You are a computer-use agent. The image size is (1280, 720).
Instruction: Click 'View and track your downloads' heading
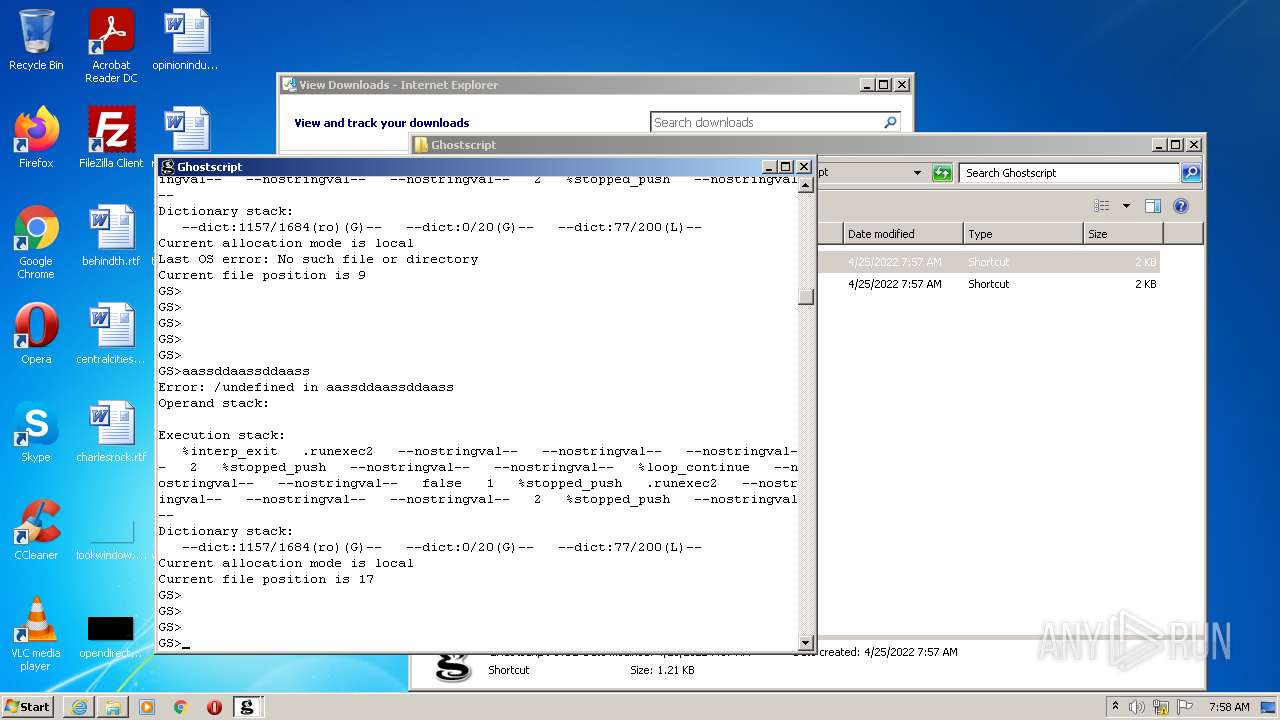click(382, 123)
